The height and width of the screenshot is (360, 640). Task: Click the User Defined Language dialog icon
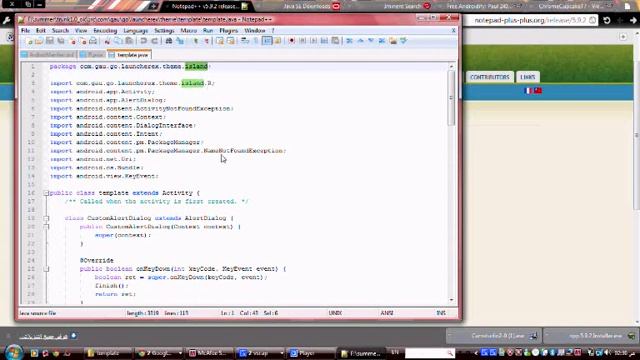coord(278,41)
